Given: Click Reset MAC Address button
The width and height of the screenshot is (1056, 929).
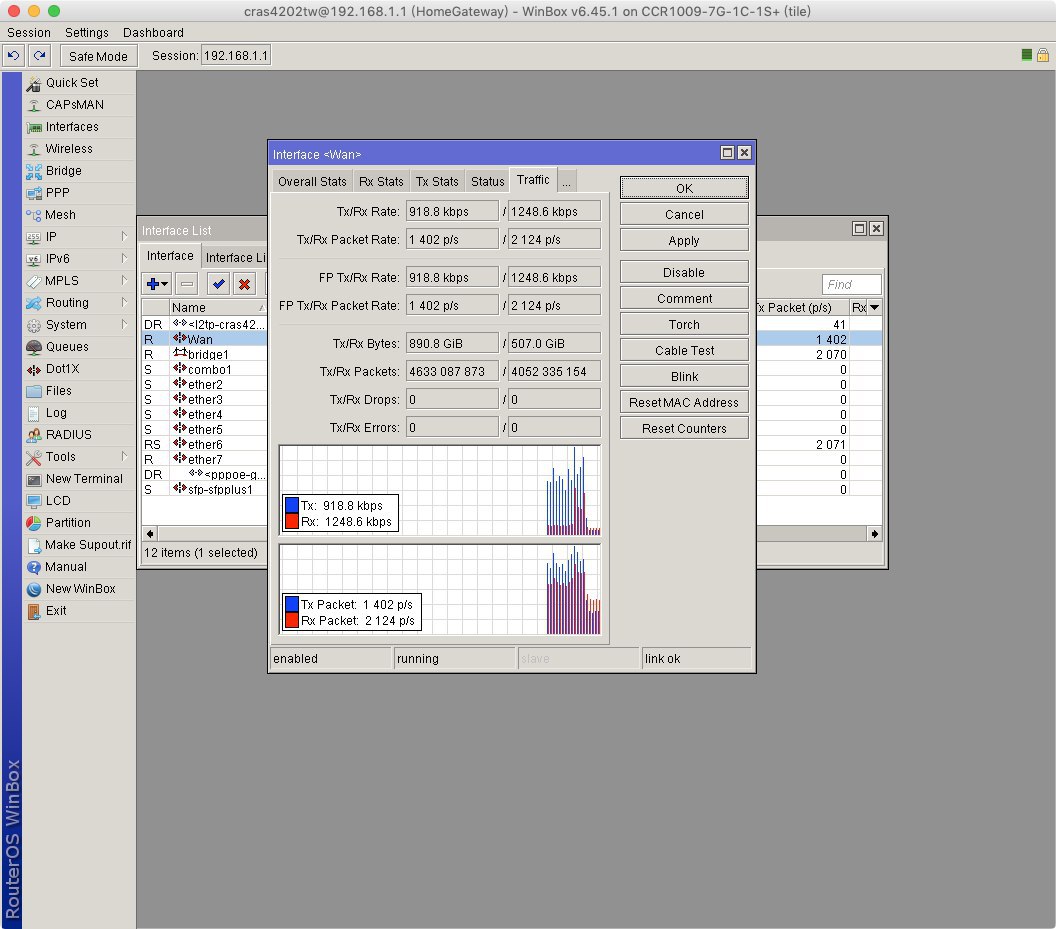Looking at the screenshot, I should 684,403.
